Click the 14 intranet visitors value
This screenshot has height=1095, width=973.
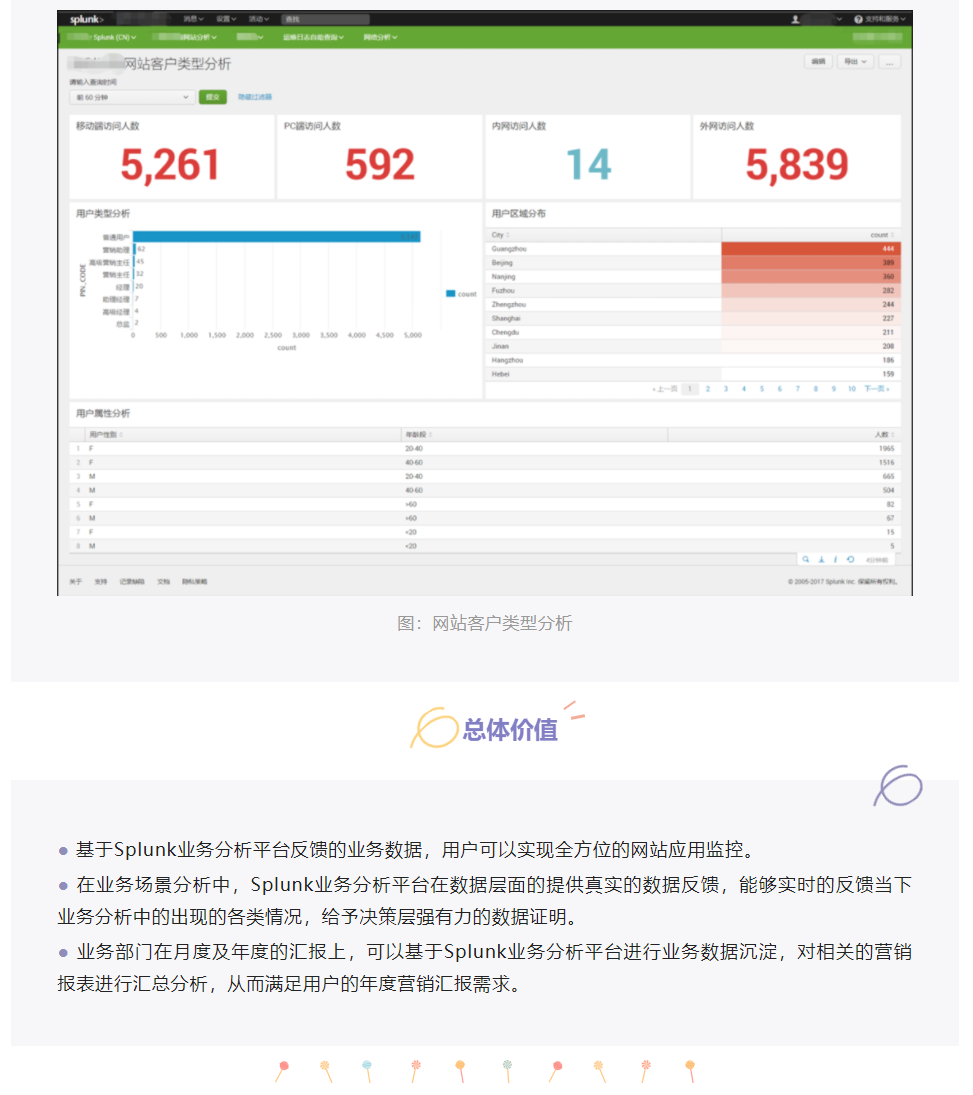point(588,165)
